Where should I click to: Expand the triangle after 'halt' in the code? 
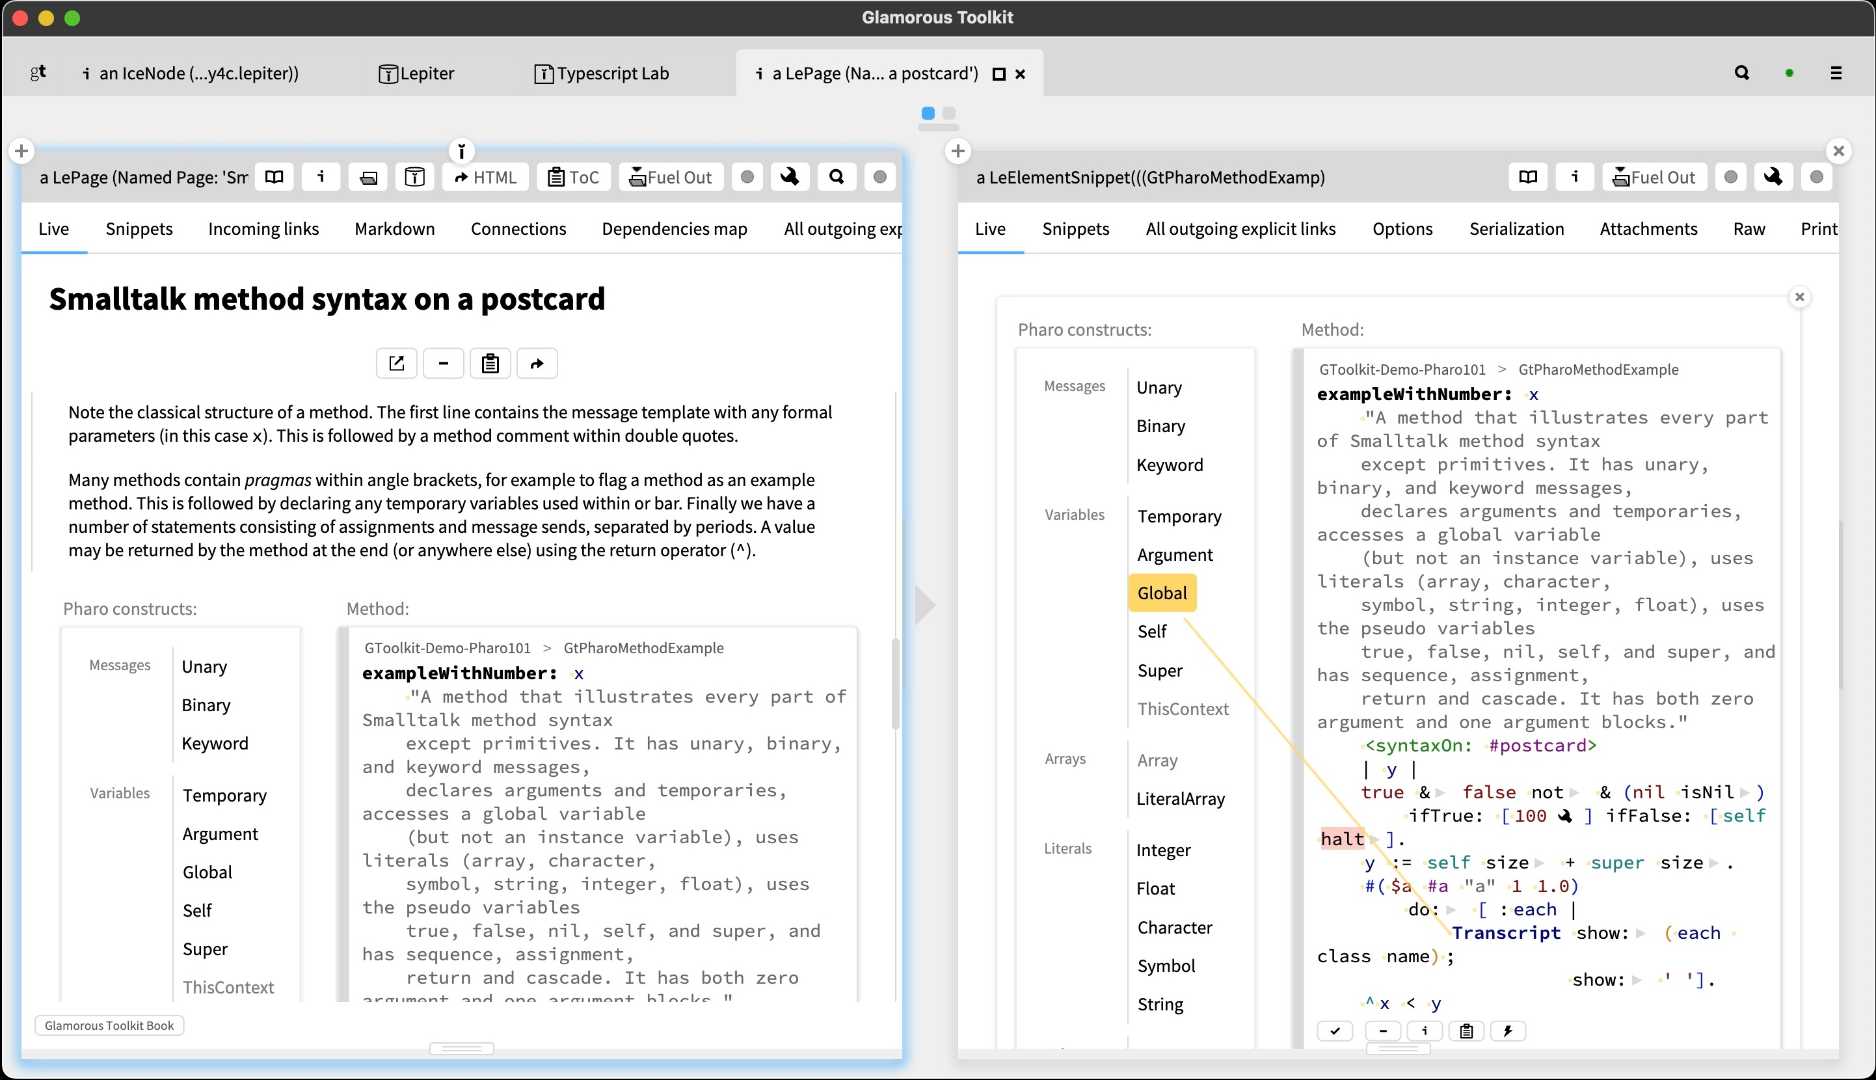(1374, 840)
